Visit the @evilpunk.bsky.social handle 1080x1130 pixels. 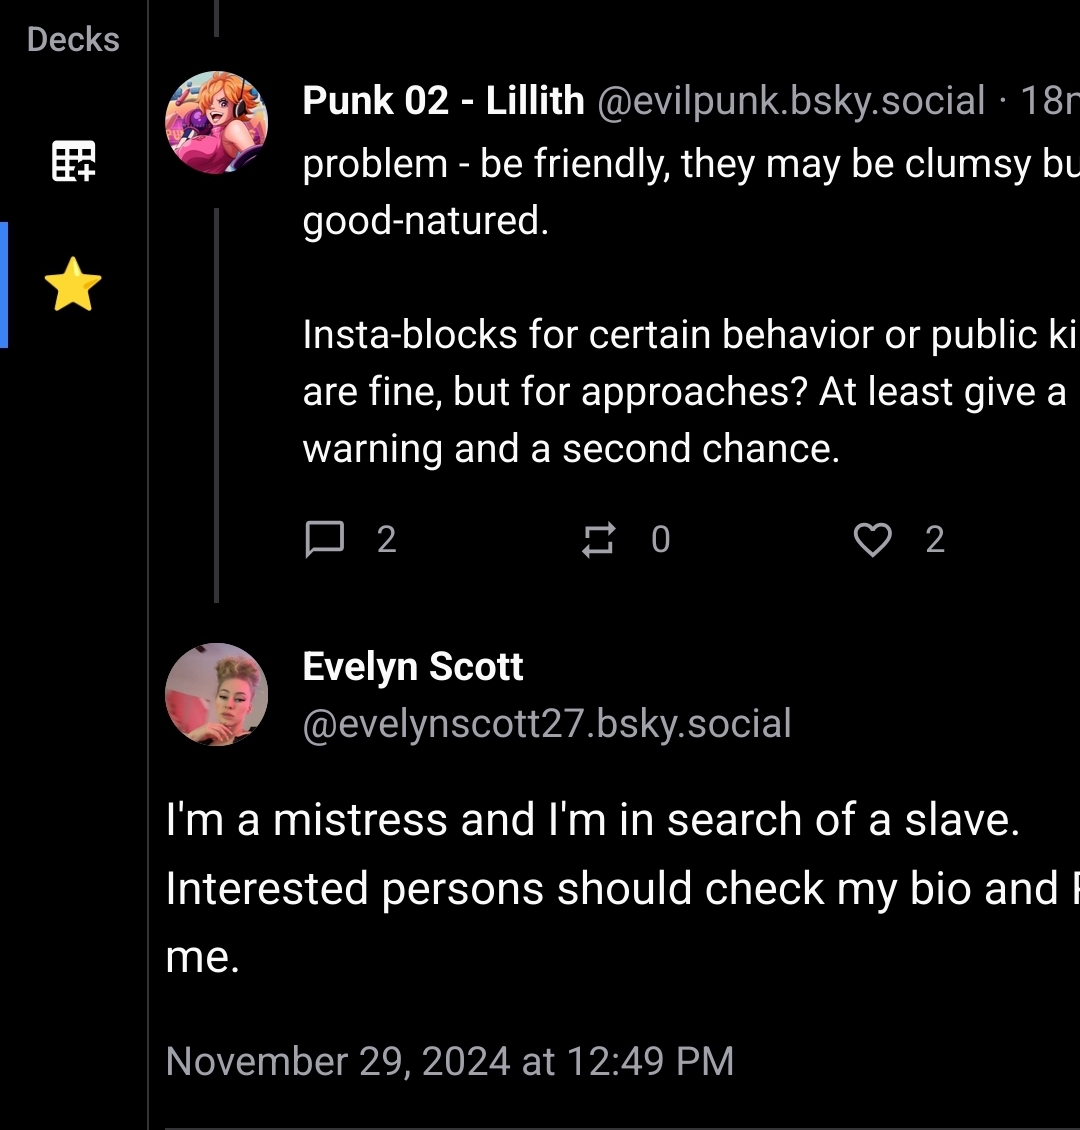point(791,101)
